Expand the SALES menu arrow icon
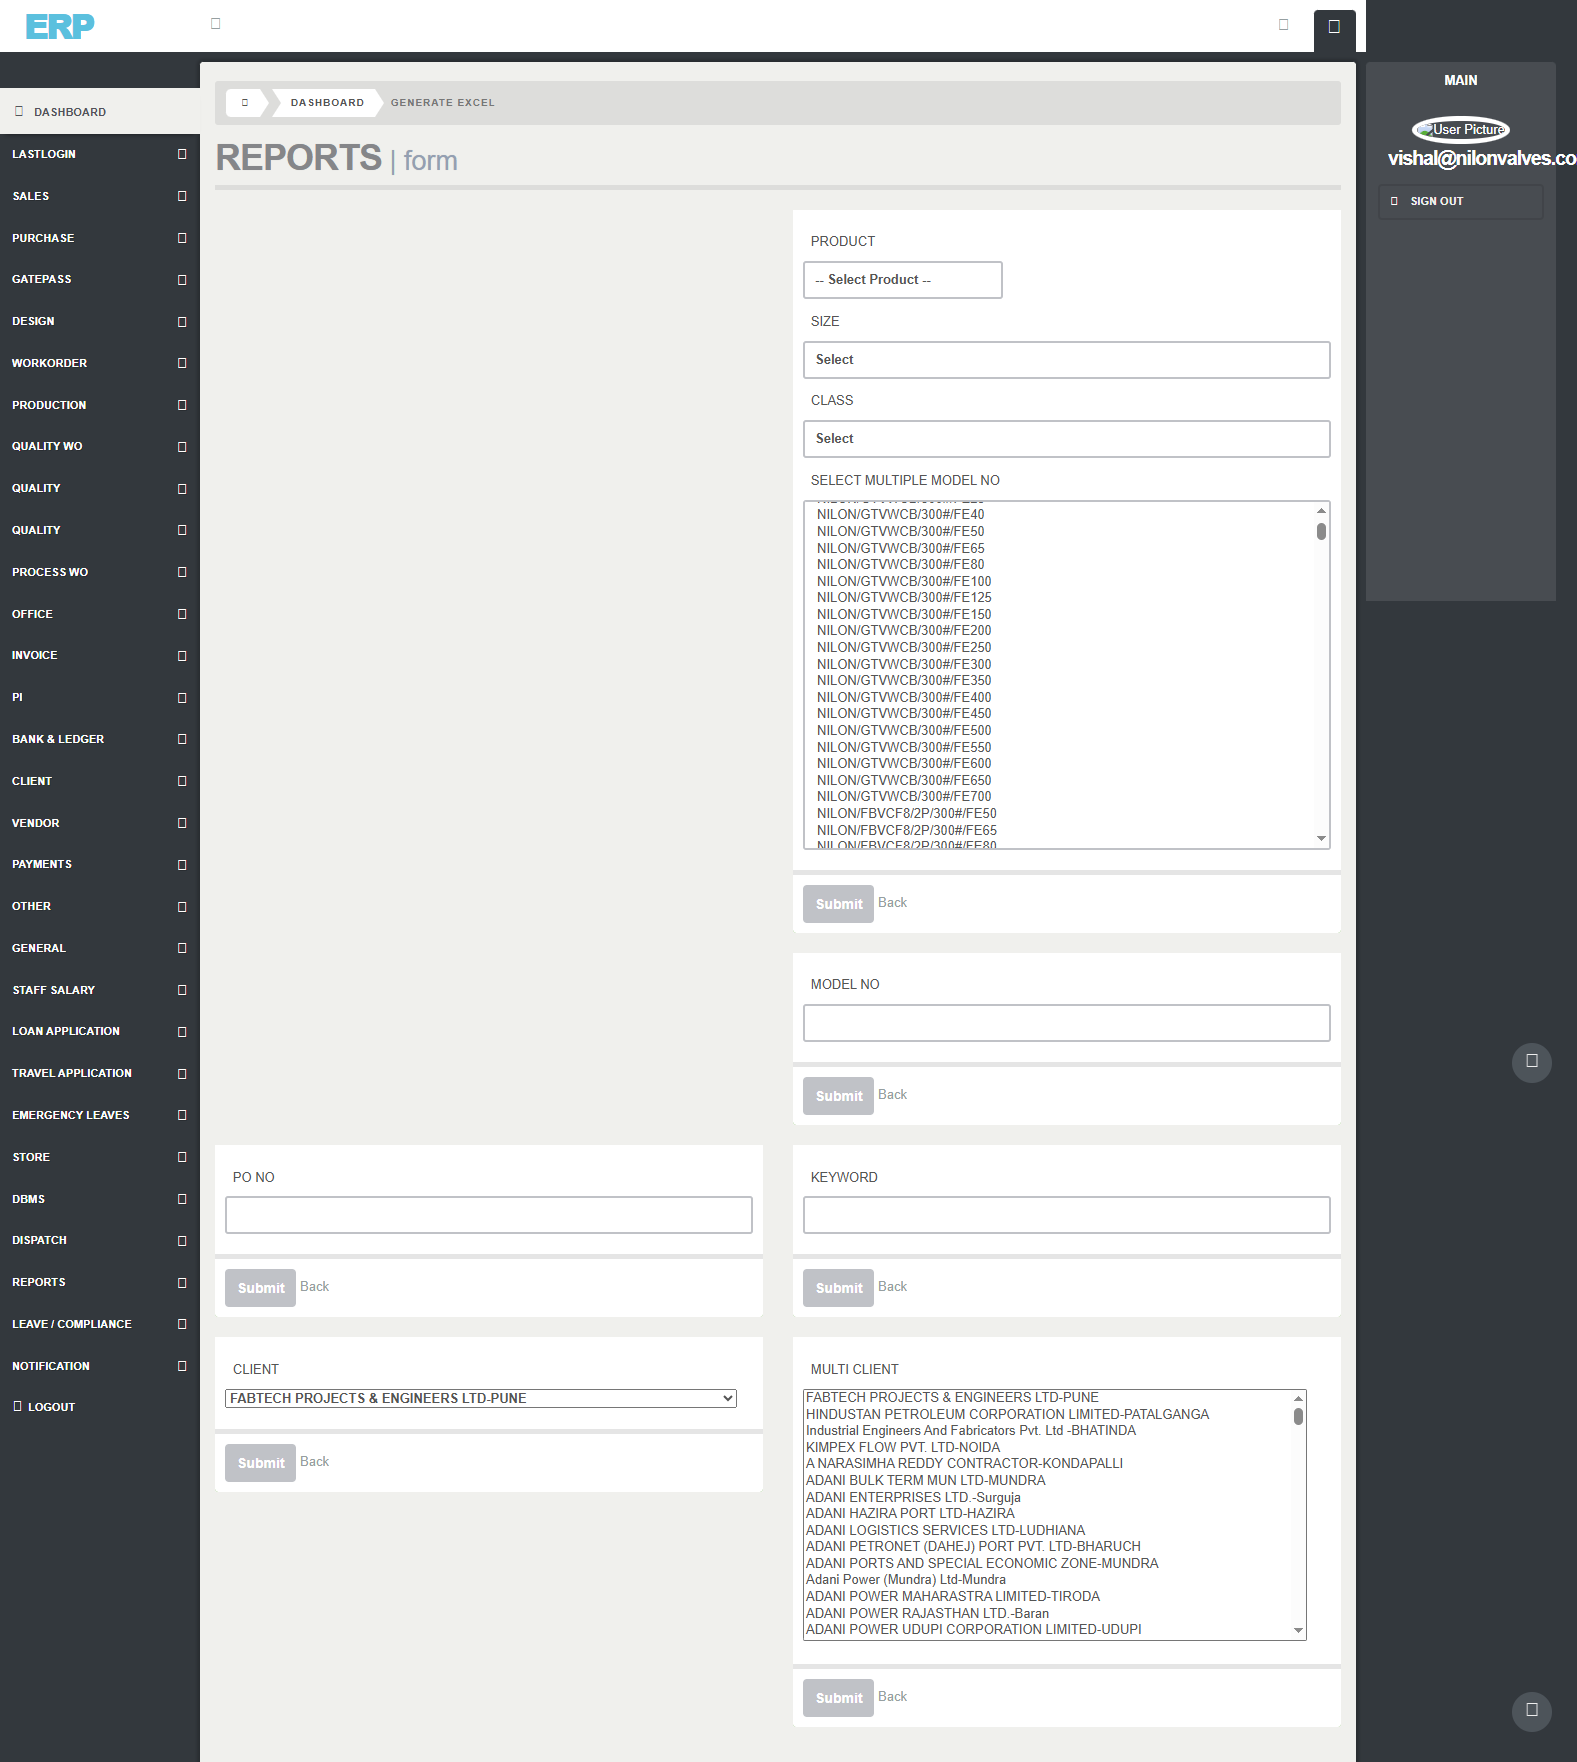 pos(182,196)
